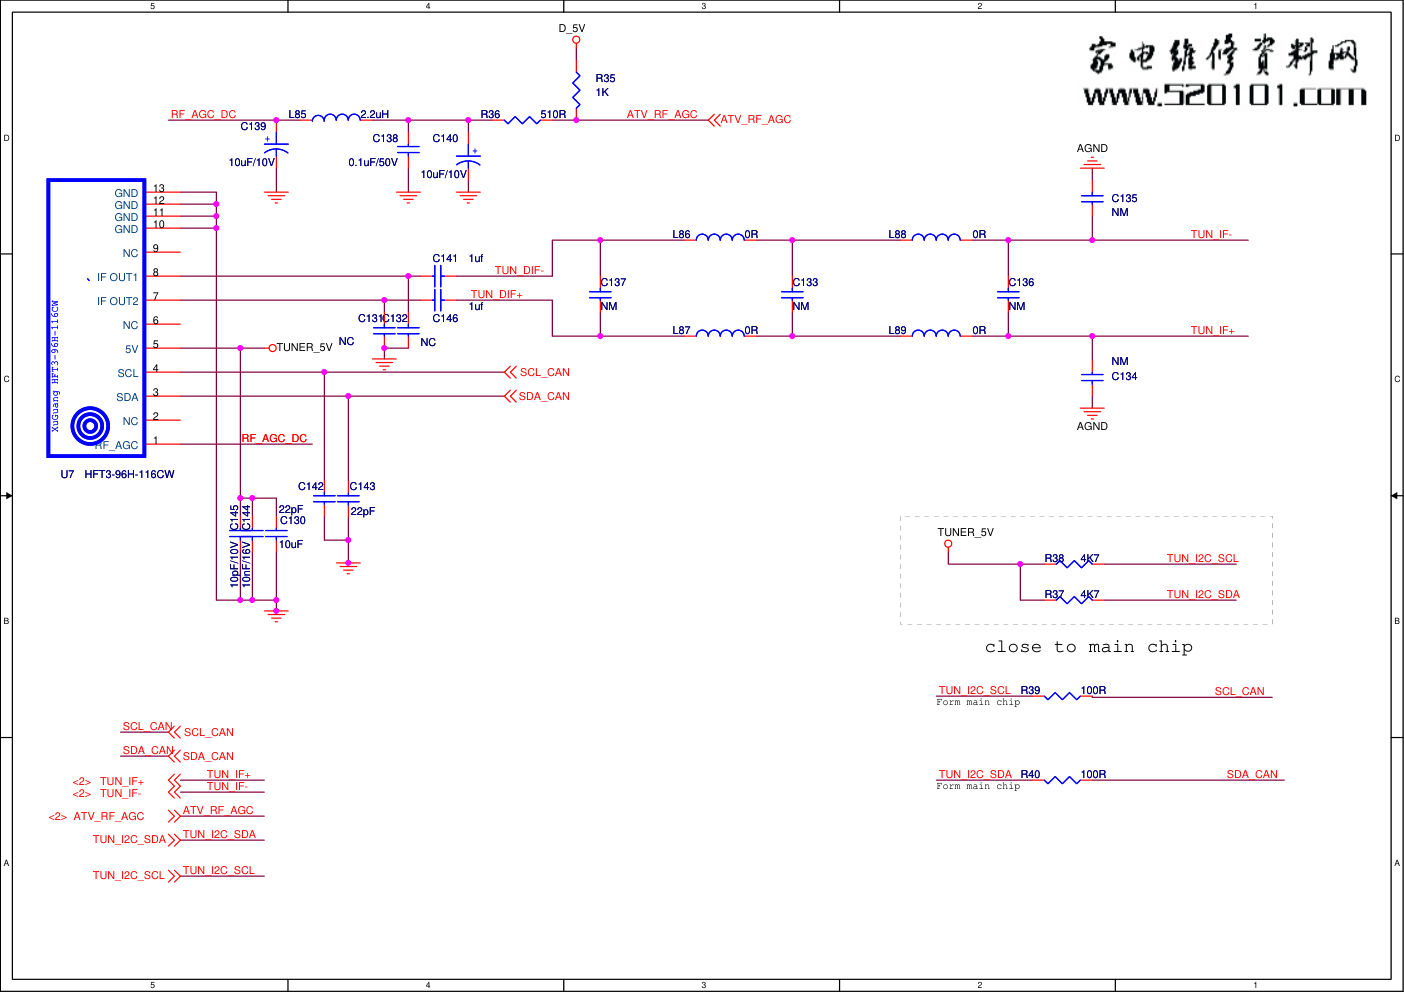The image size is (1404, 992).
Task: Select capacitor label C133
Action: tap(805, 282)
